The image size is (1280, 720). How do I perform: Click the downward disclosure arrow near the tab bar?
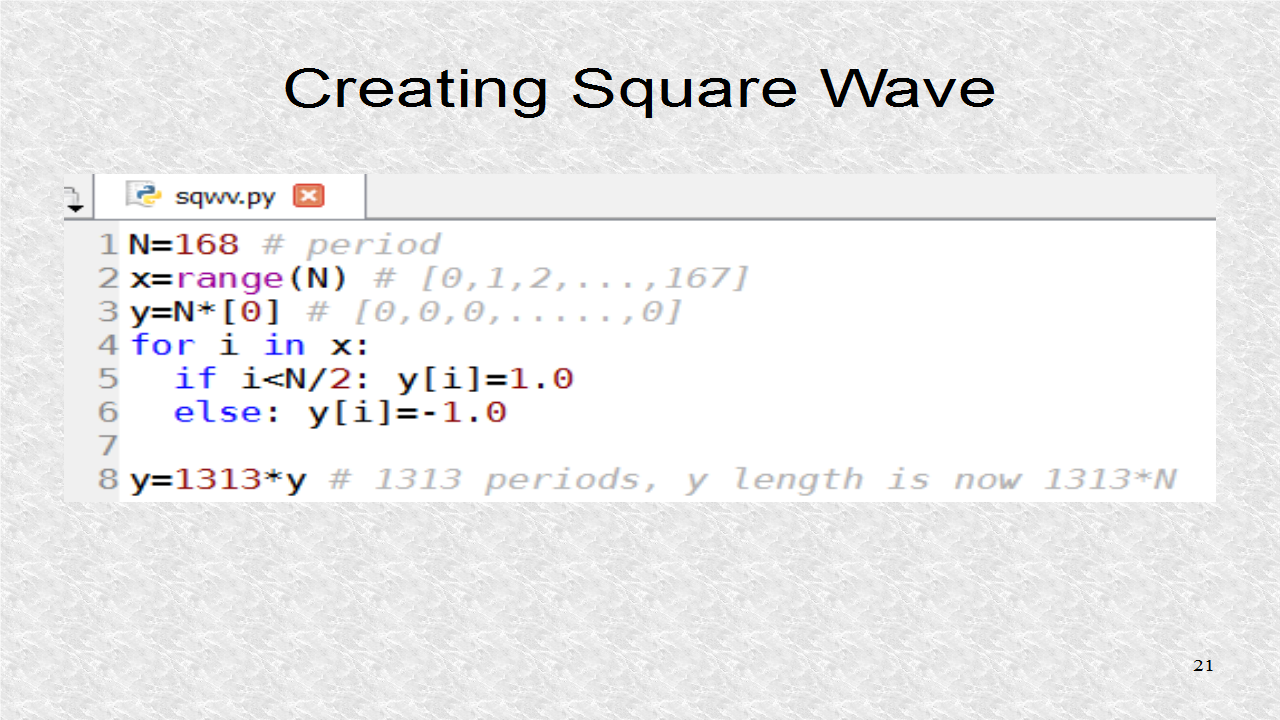76,206
